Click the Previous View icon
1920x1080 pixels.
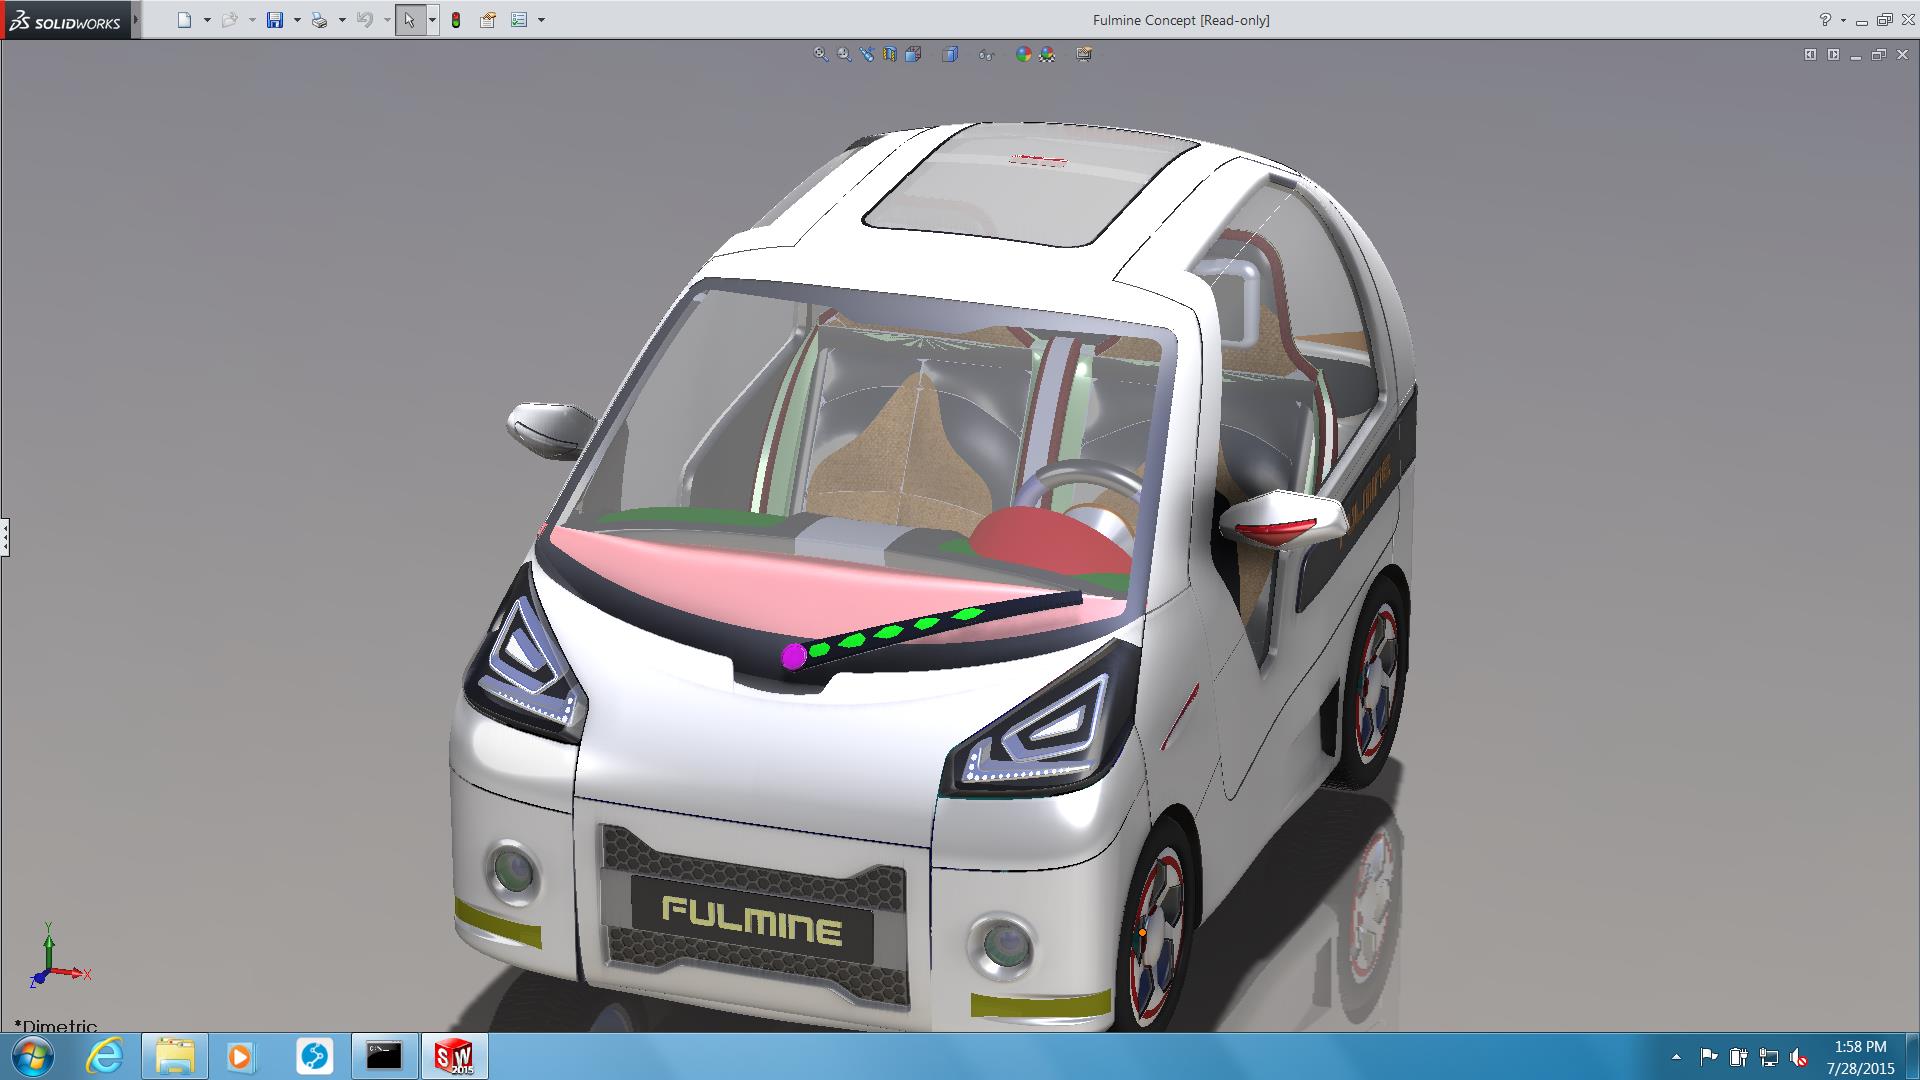pyautogui.click(x=866, y=54)
